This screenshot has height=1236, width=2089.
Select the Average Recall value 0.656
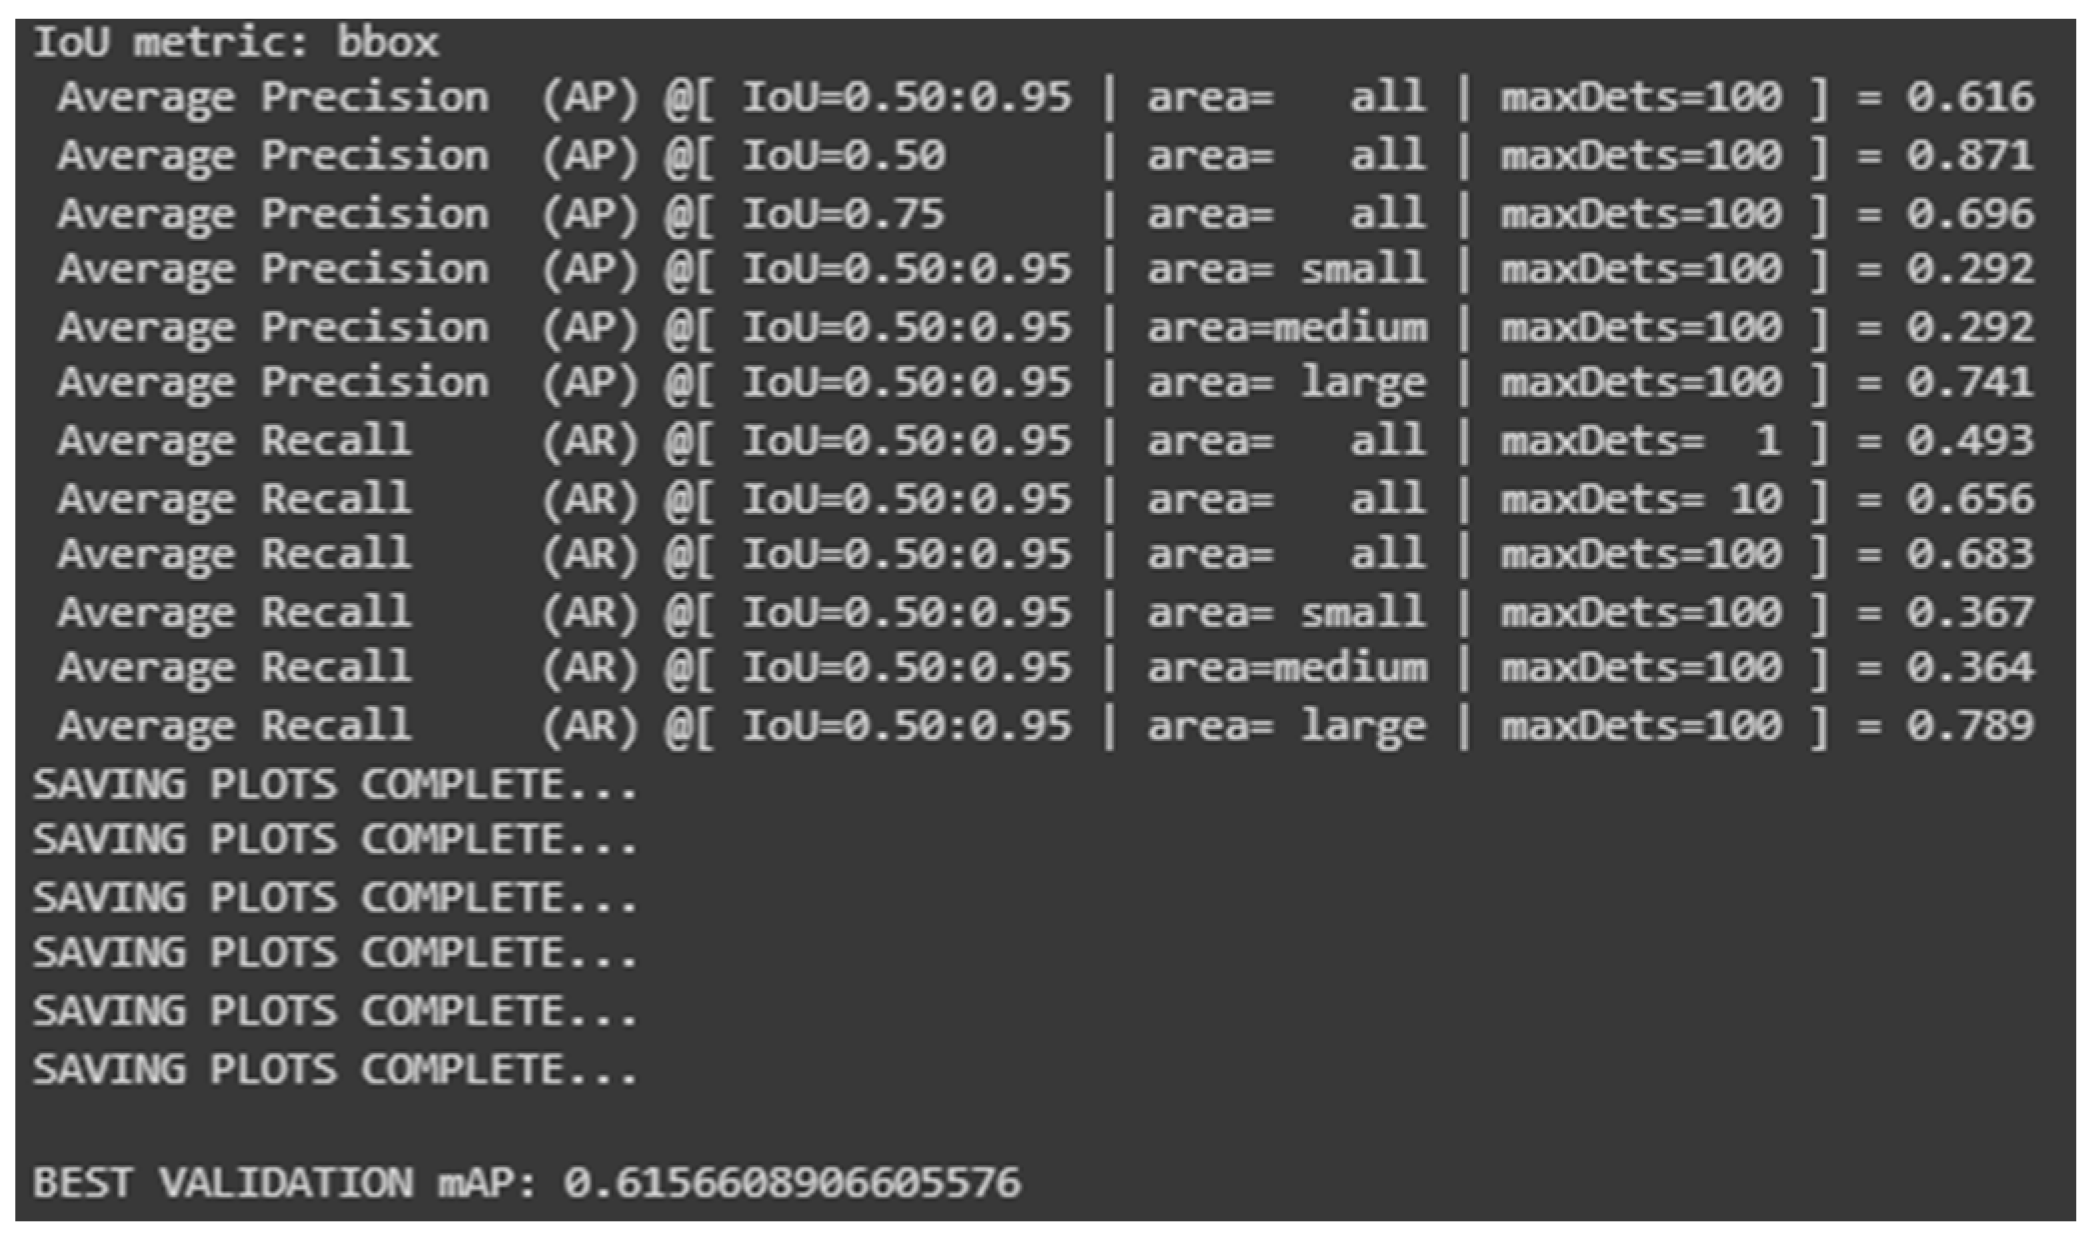click(x=1969, y=498)
